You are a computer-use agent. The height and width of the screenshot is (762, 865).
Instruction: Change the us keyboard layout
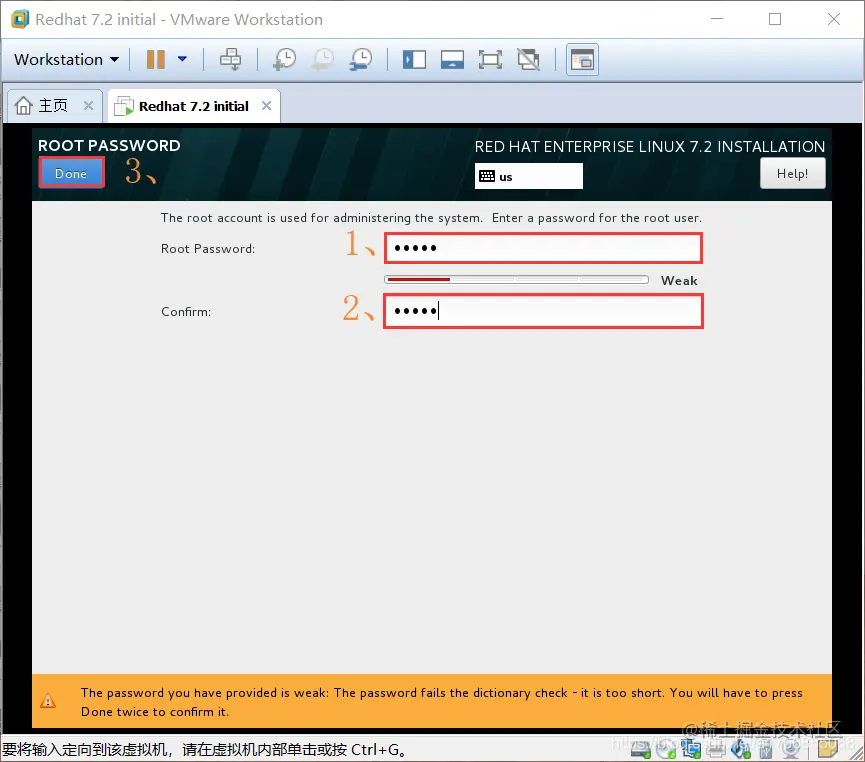528,176
